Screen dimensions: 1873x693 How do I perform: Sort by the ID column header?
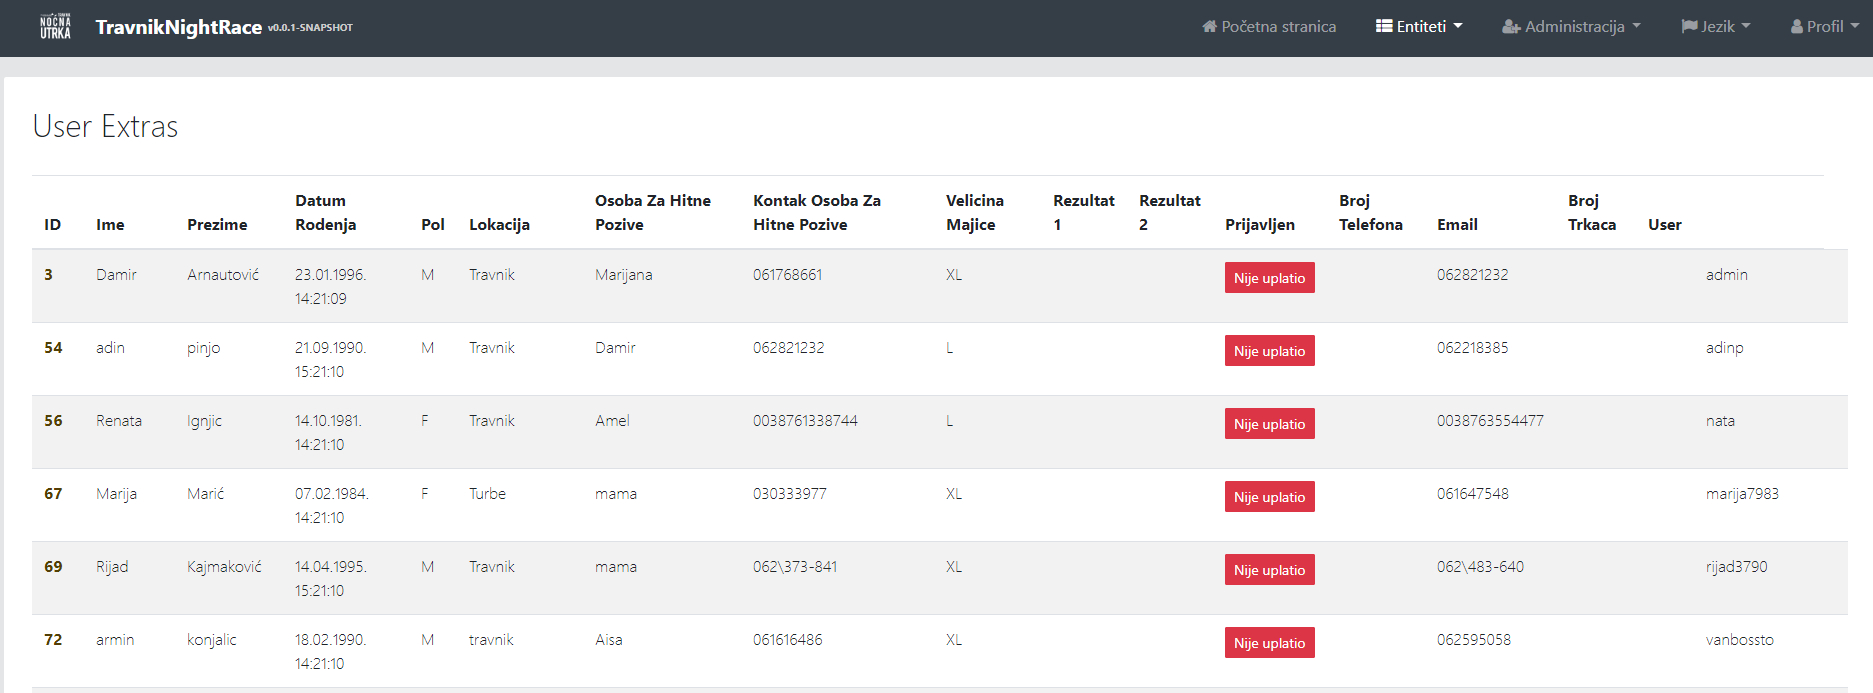53,225
